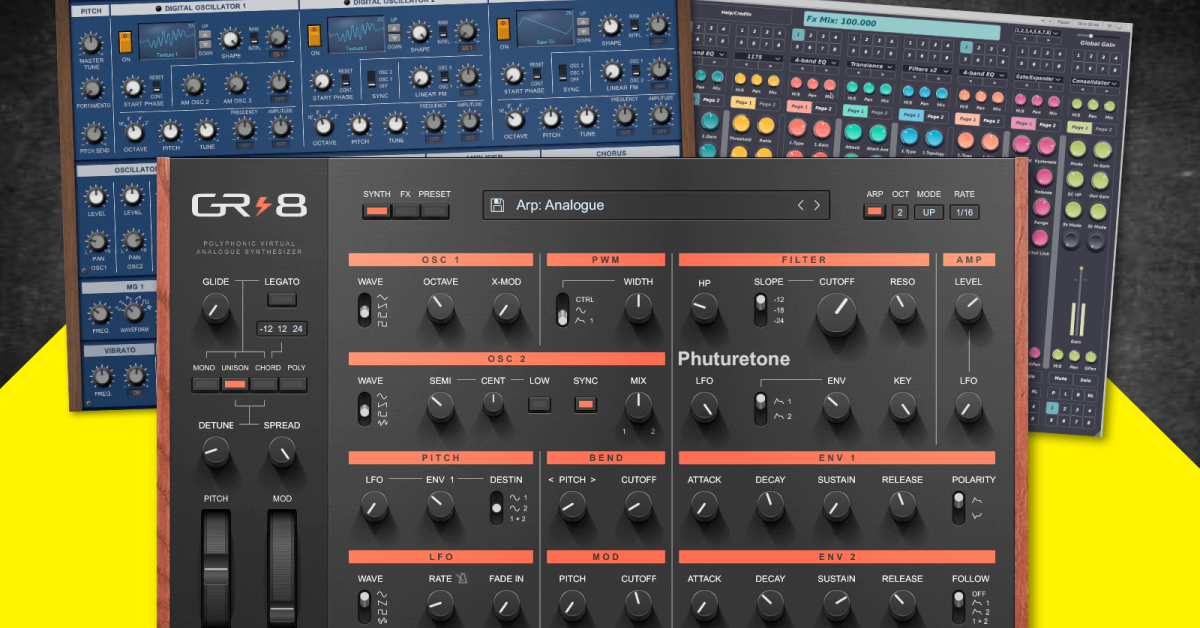Switch to the FX tab on GR-8
The height and width of the screenshot is (628, 1200).
(405, 212)
